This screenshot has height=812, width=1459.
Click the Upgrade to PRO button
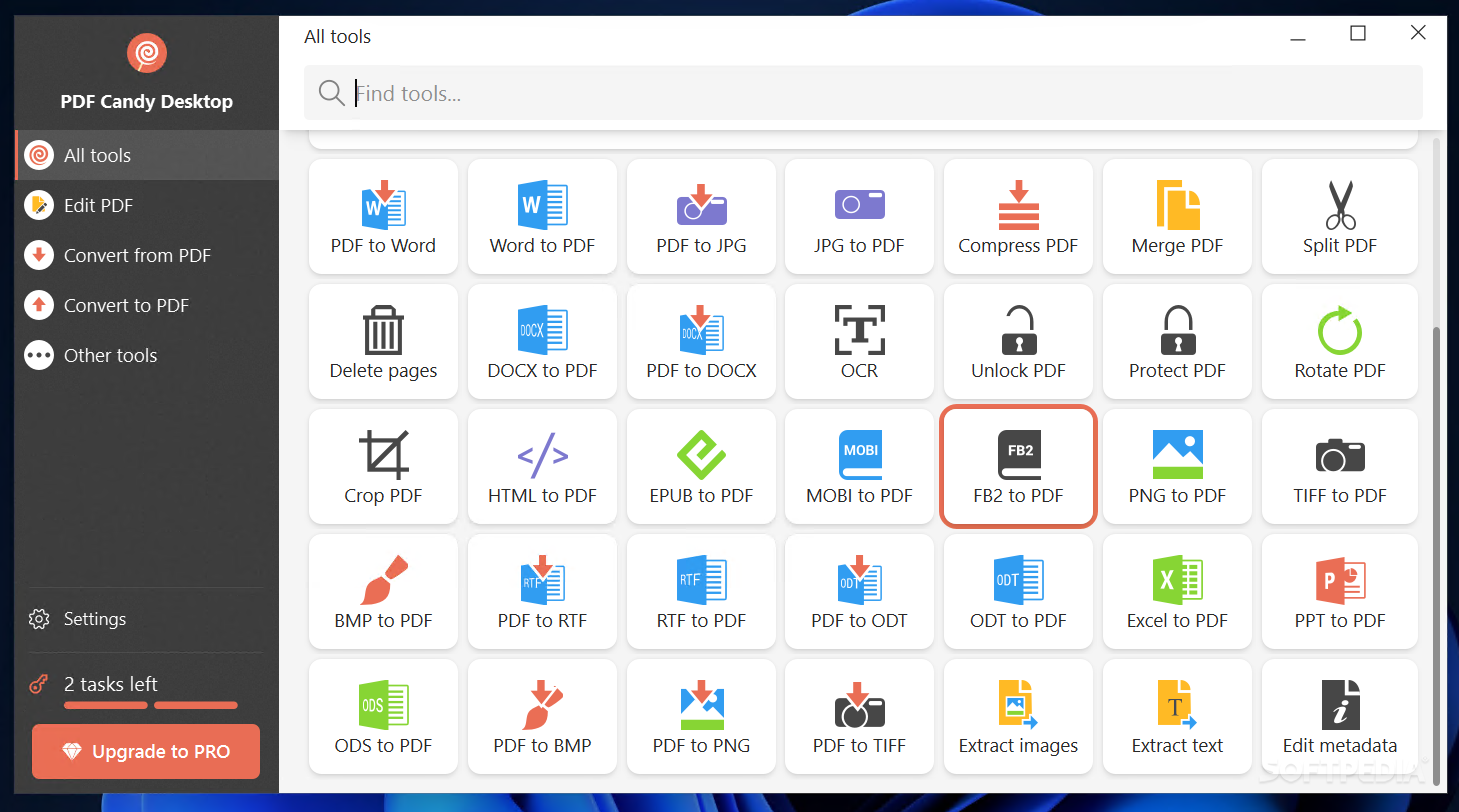(x=145, y=751)
